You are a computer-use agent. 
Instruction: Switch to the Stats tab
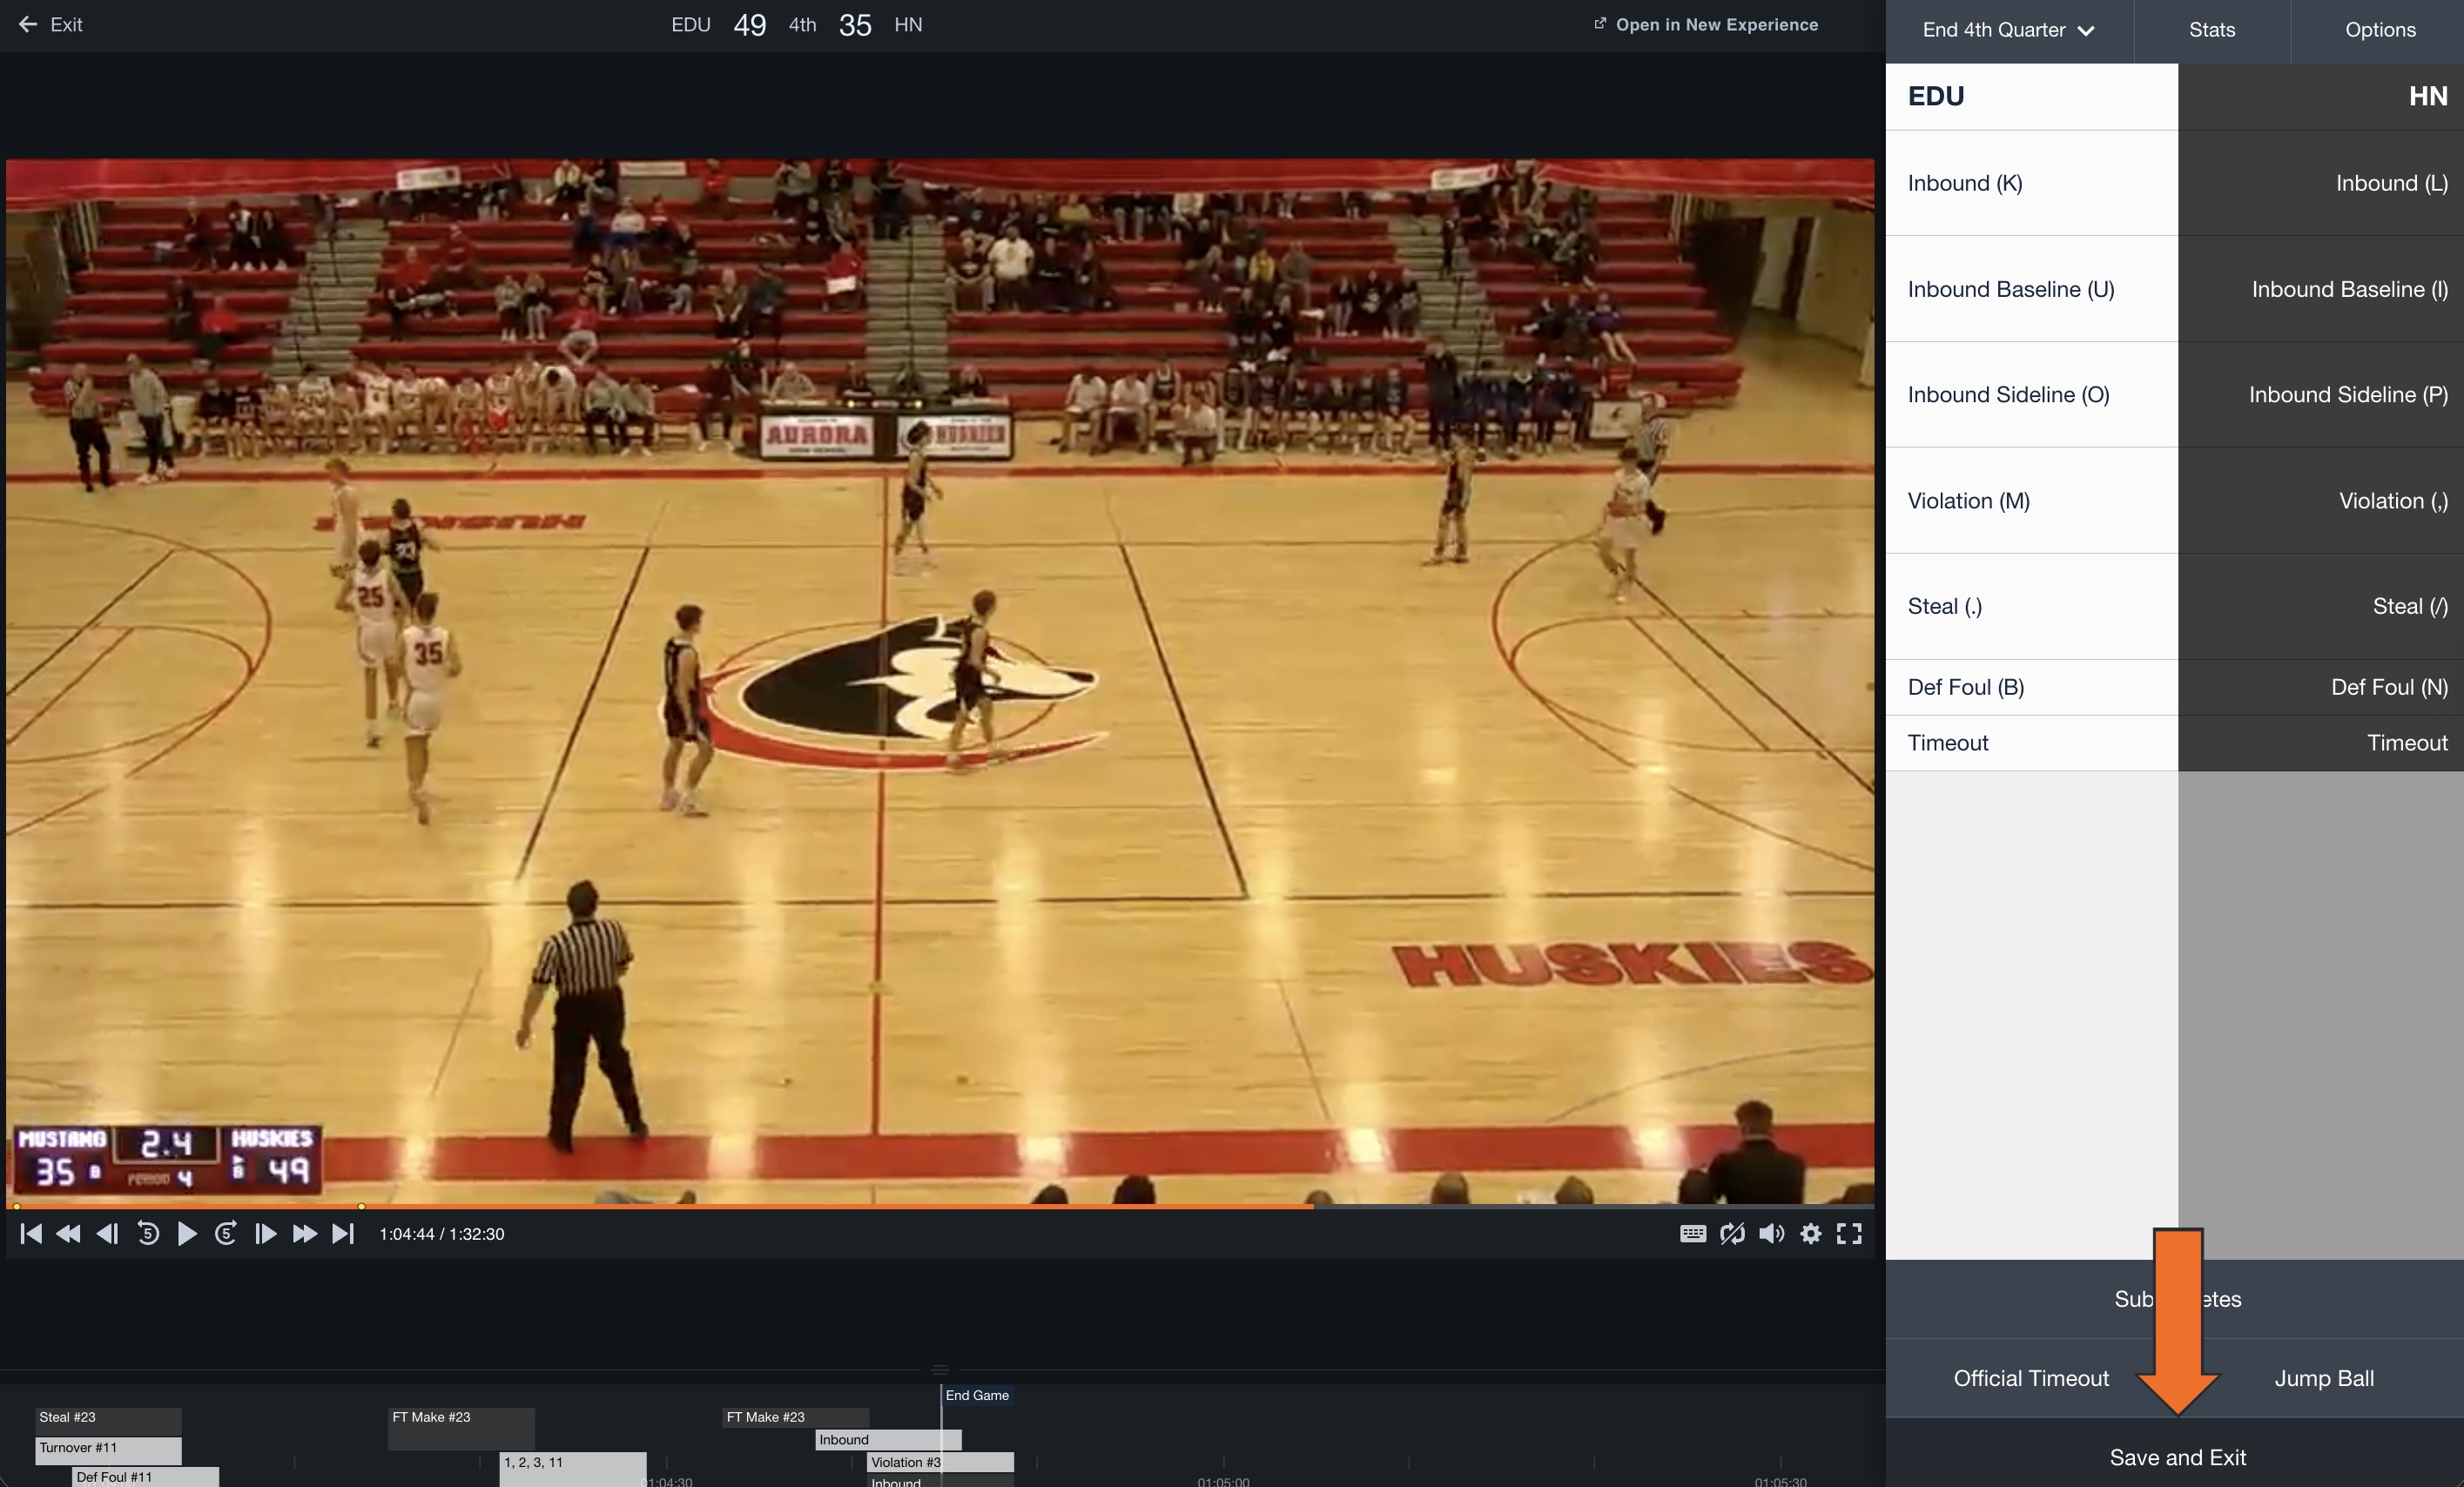(x=2212, y=30)
